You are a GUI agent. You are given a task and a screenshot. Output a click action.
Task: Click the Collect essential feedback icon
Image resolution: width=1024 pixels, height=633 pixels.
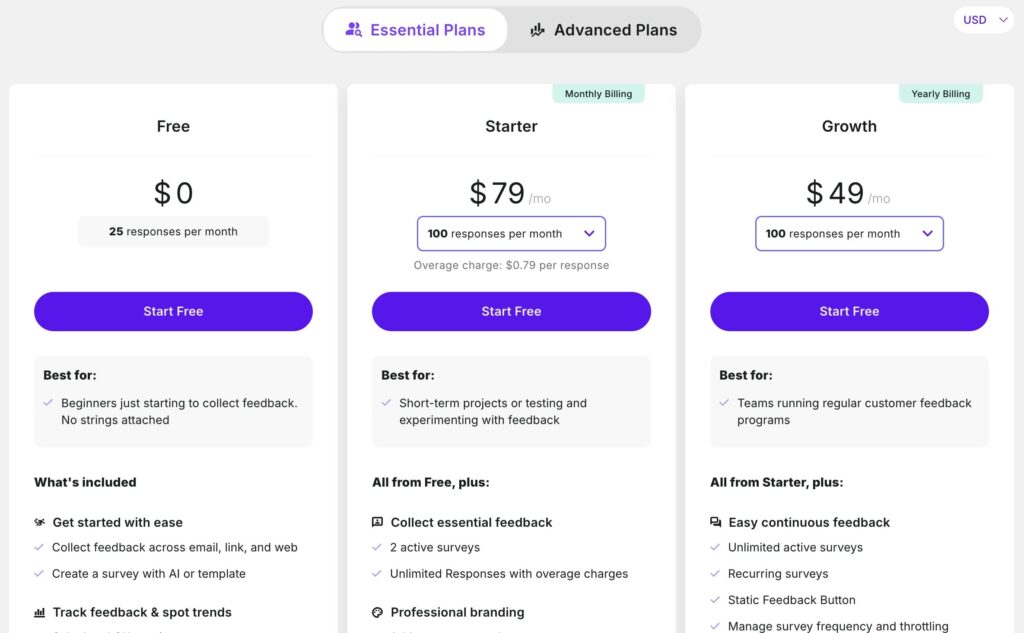pyautogui.click(x=377, y=522)
